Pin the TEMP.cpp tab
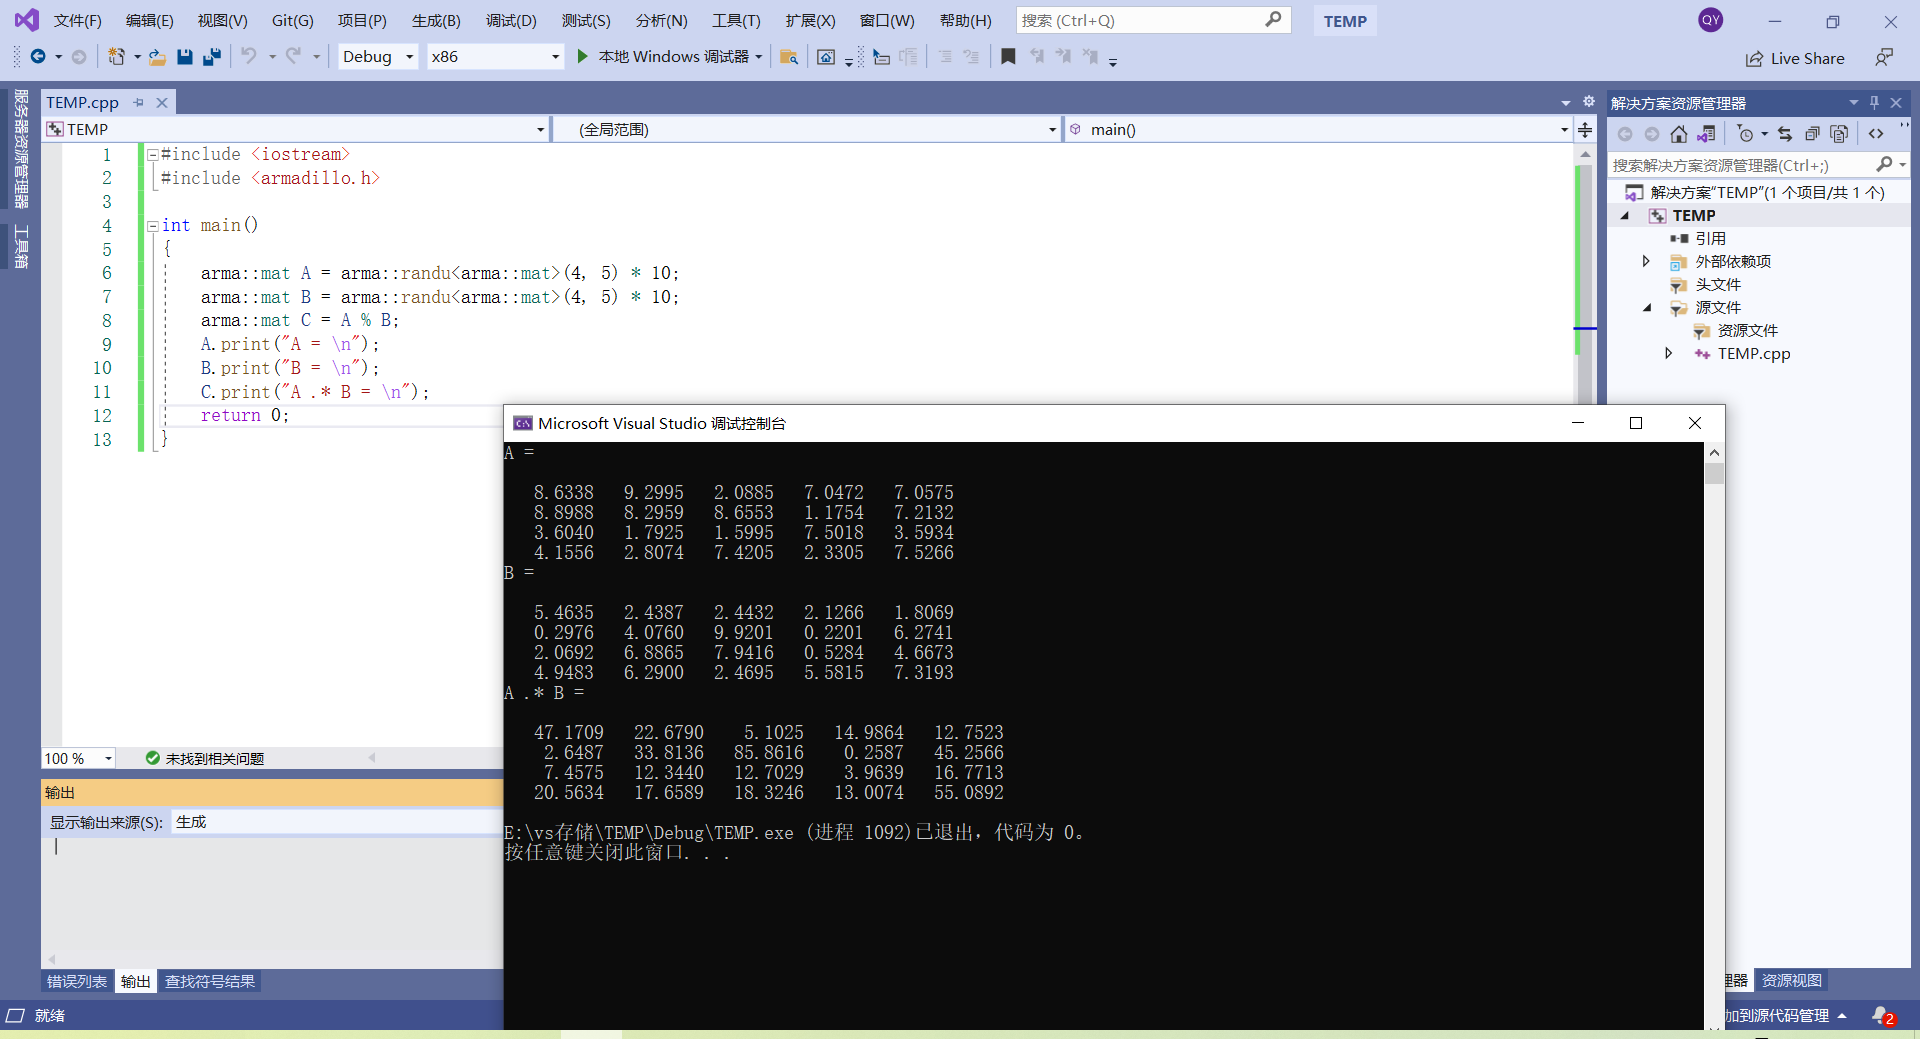 (x=139, y=102)
